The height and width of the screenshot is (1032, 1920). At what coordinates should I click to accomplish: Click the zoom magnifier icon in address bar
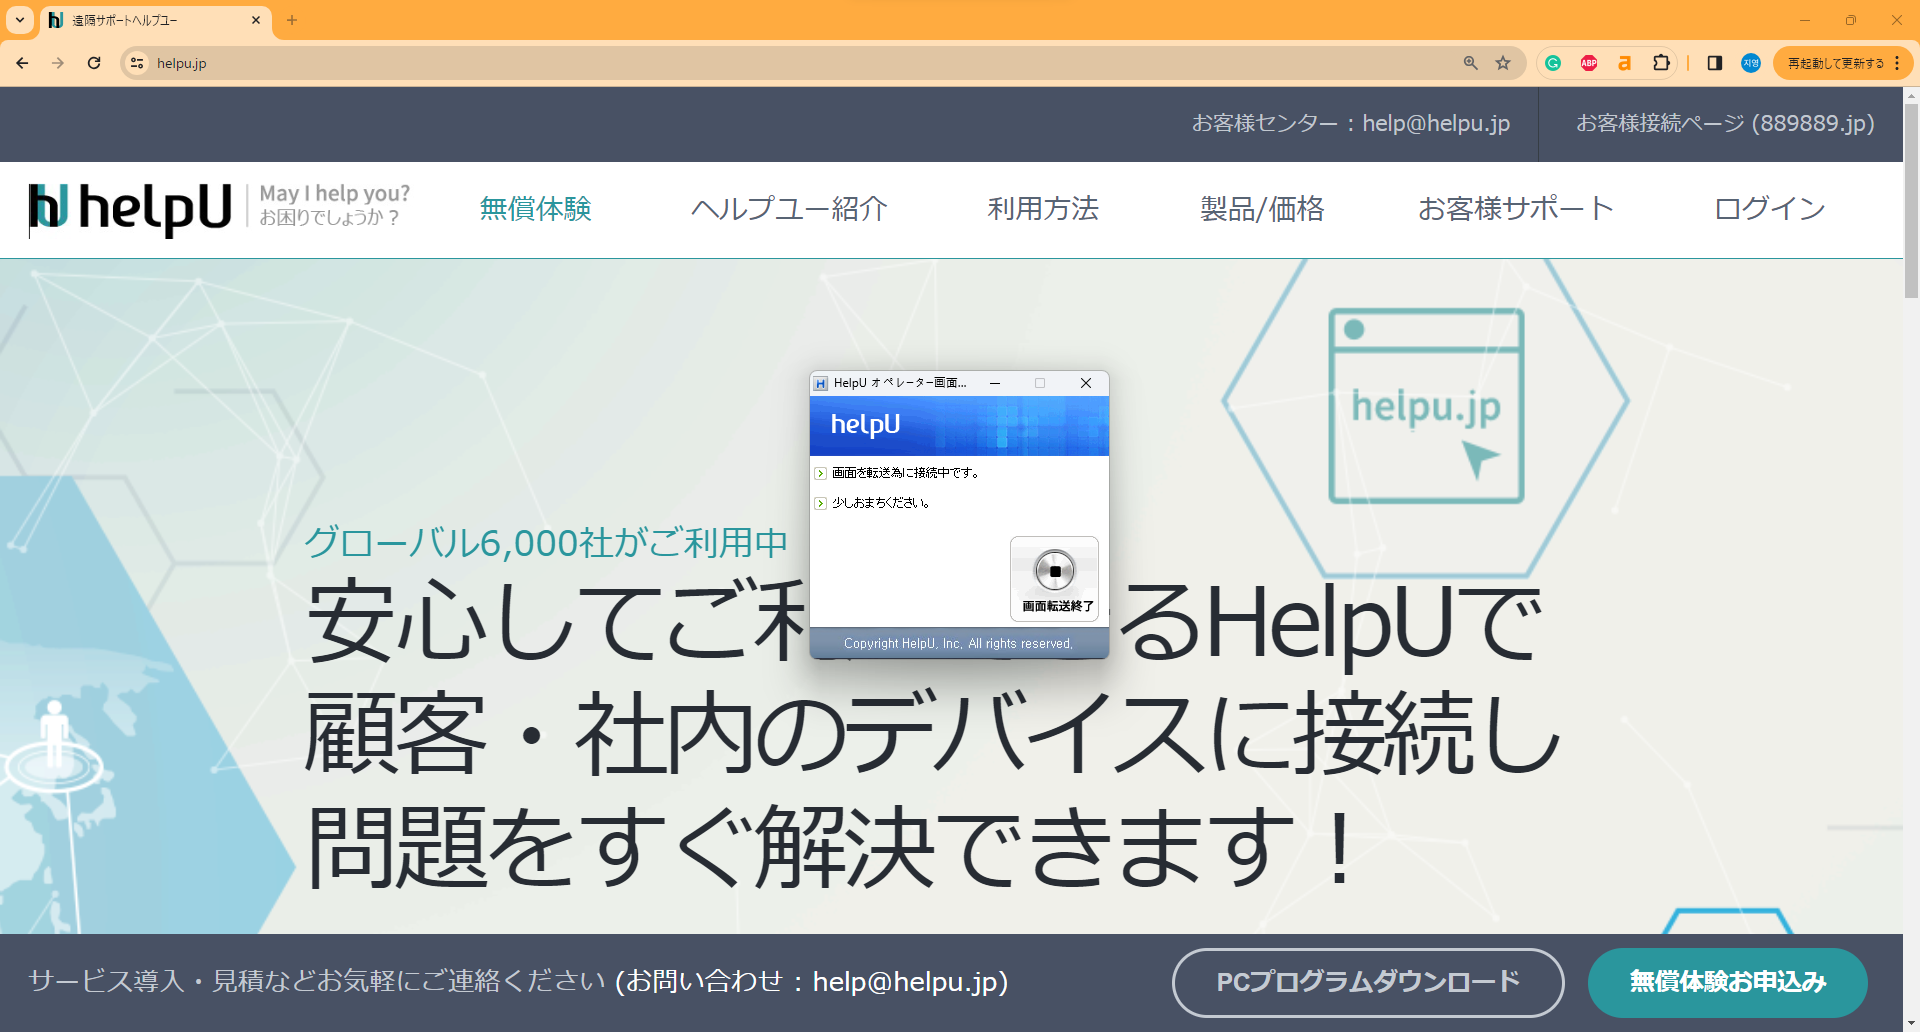click(1470, 63)
